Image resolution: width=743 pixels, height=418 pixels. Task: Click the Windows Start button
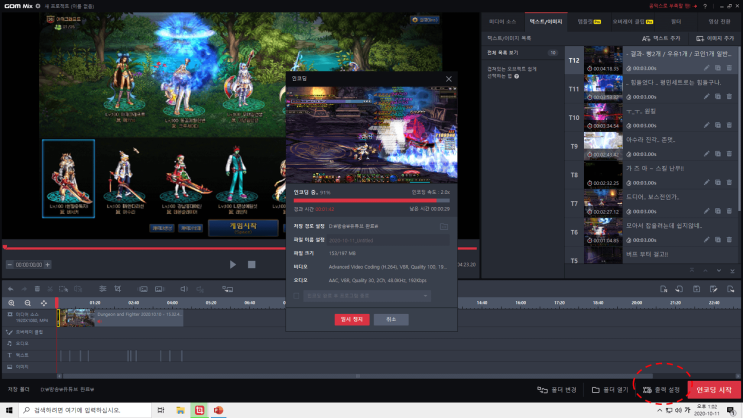[x=9, y=410]
